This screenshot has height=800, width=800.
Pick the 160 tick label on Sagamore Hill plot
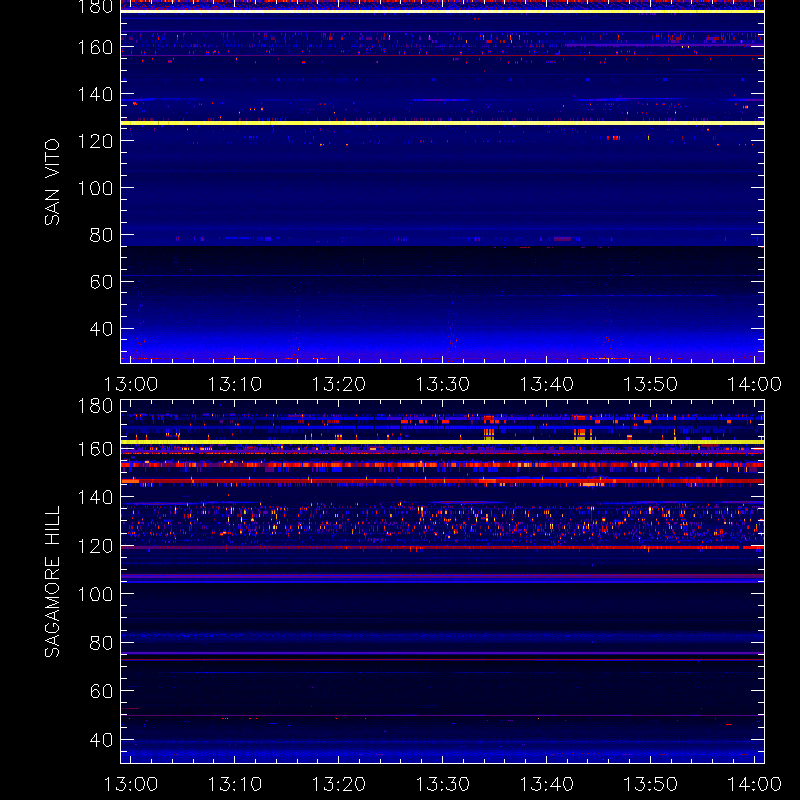95,449
